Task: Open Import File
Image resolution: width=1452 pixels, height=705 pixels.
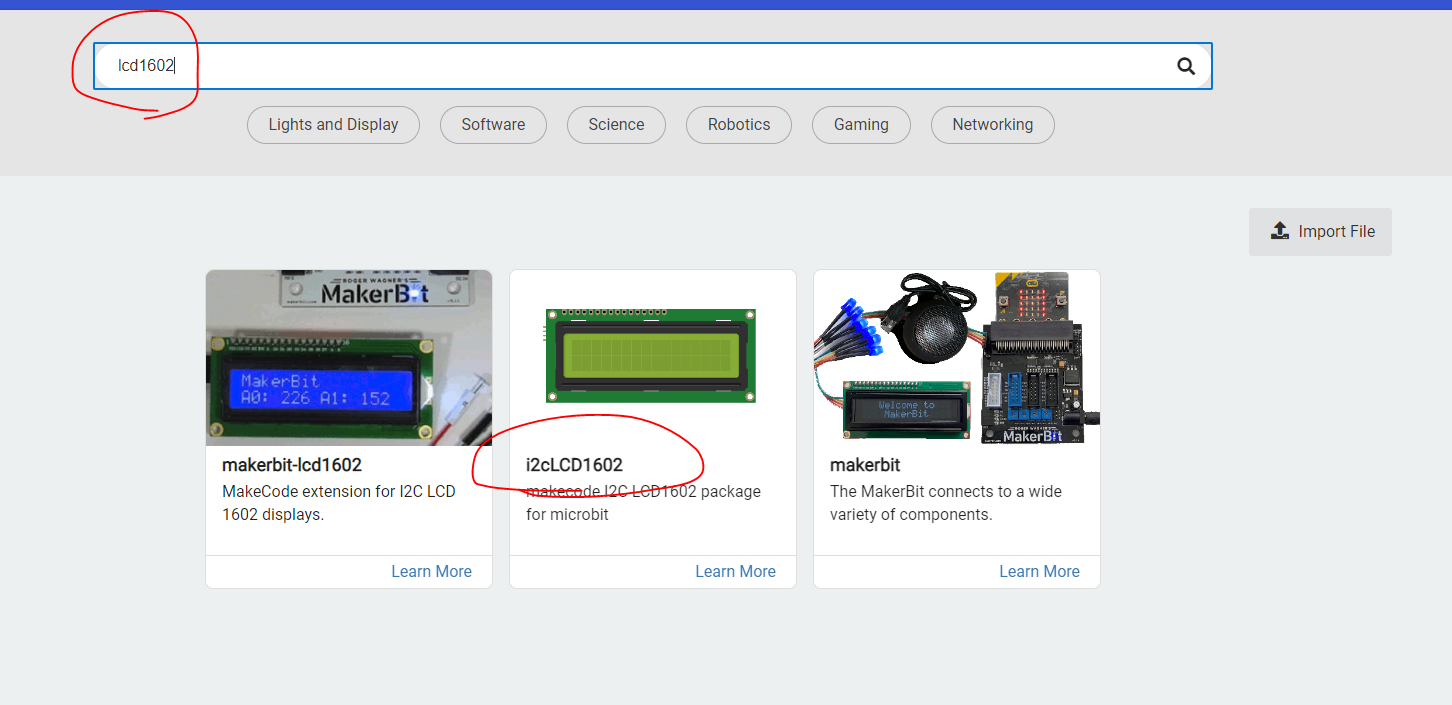Action: click(1320, 231)
